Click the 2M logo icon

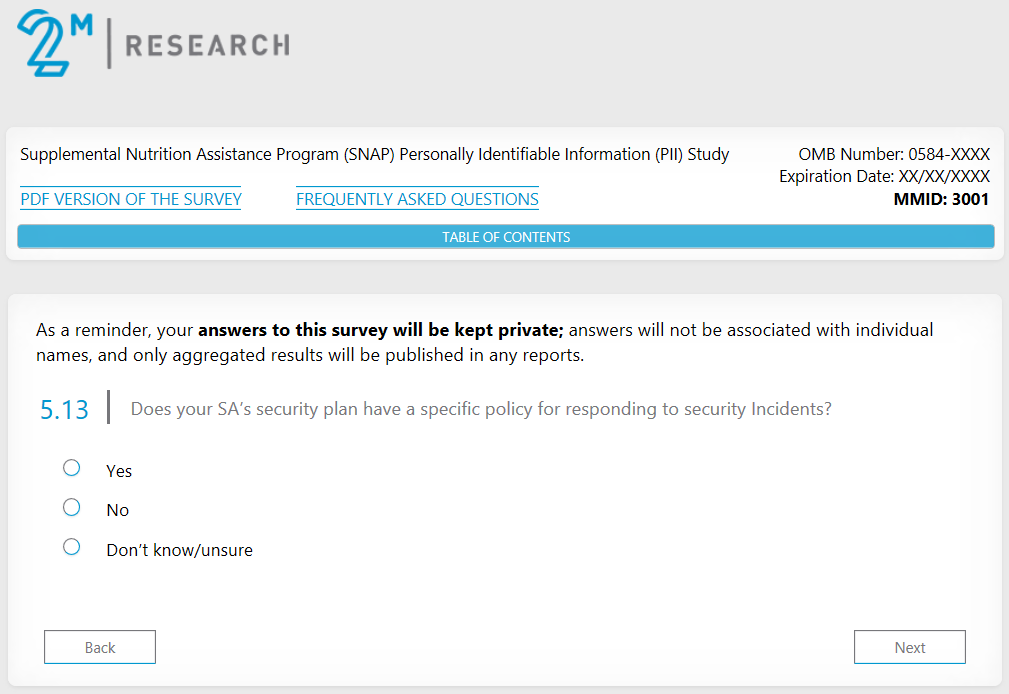tap(52, 43)
